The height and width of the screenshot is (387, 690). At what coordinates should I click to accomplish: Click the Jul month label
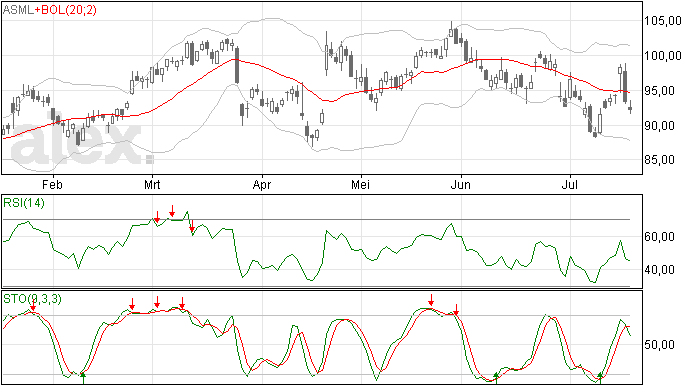570,184
